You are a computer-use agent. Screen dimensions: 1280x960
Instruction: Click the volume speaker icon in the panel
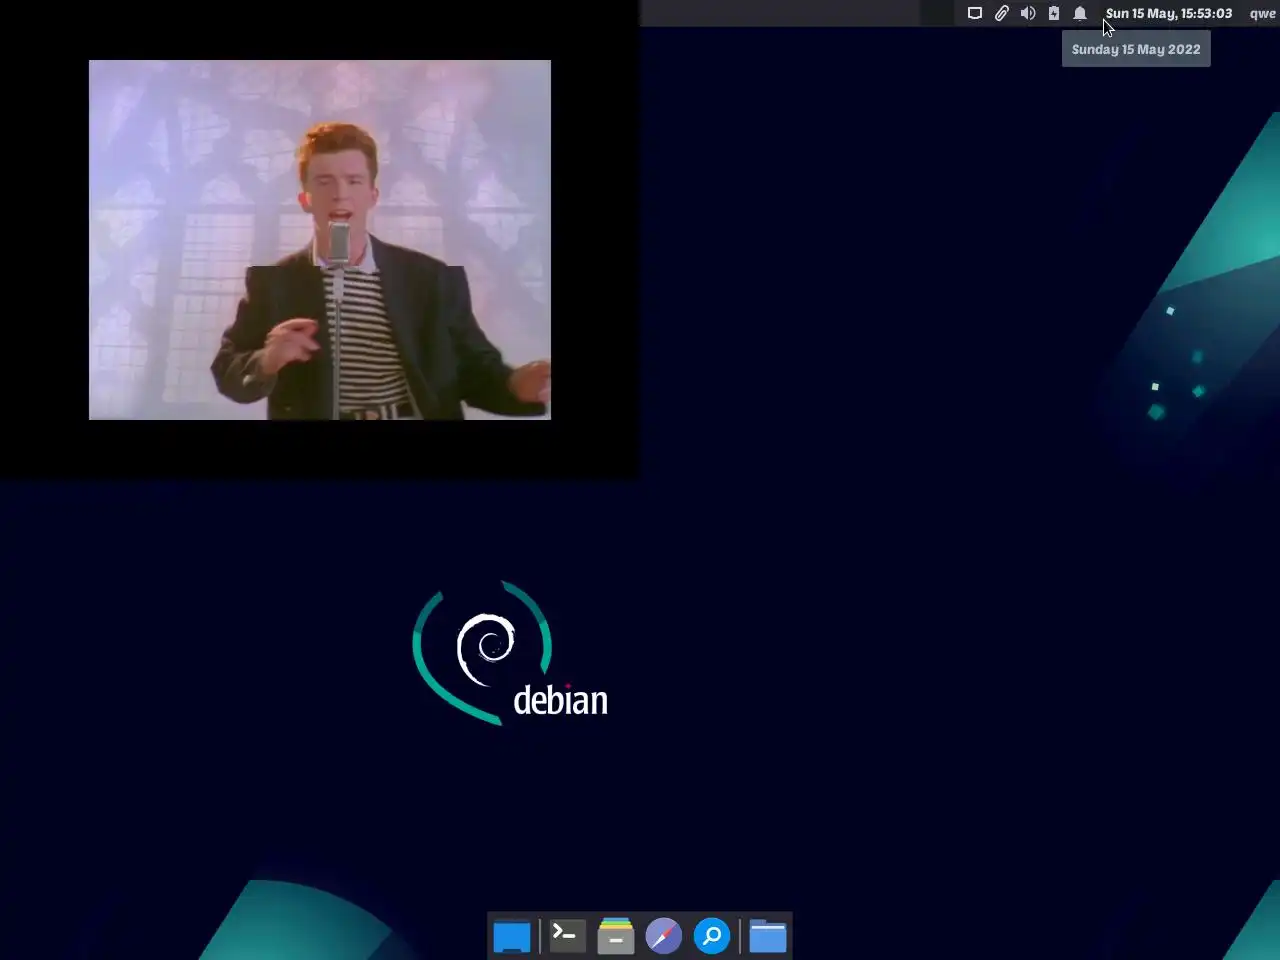pos(1027,13)
